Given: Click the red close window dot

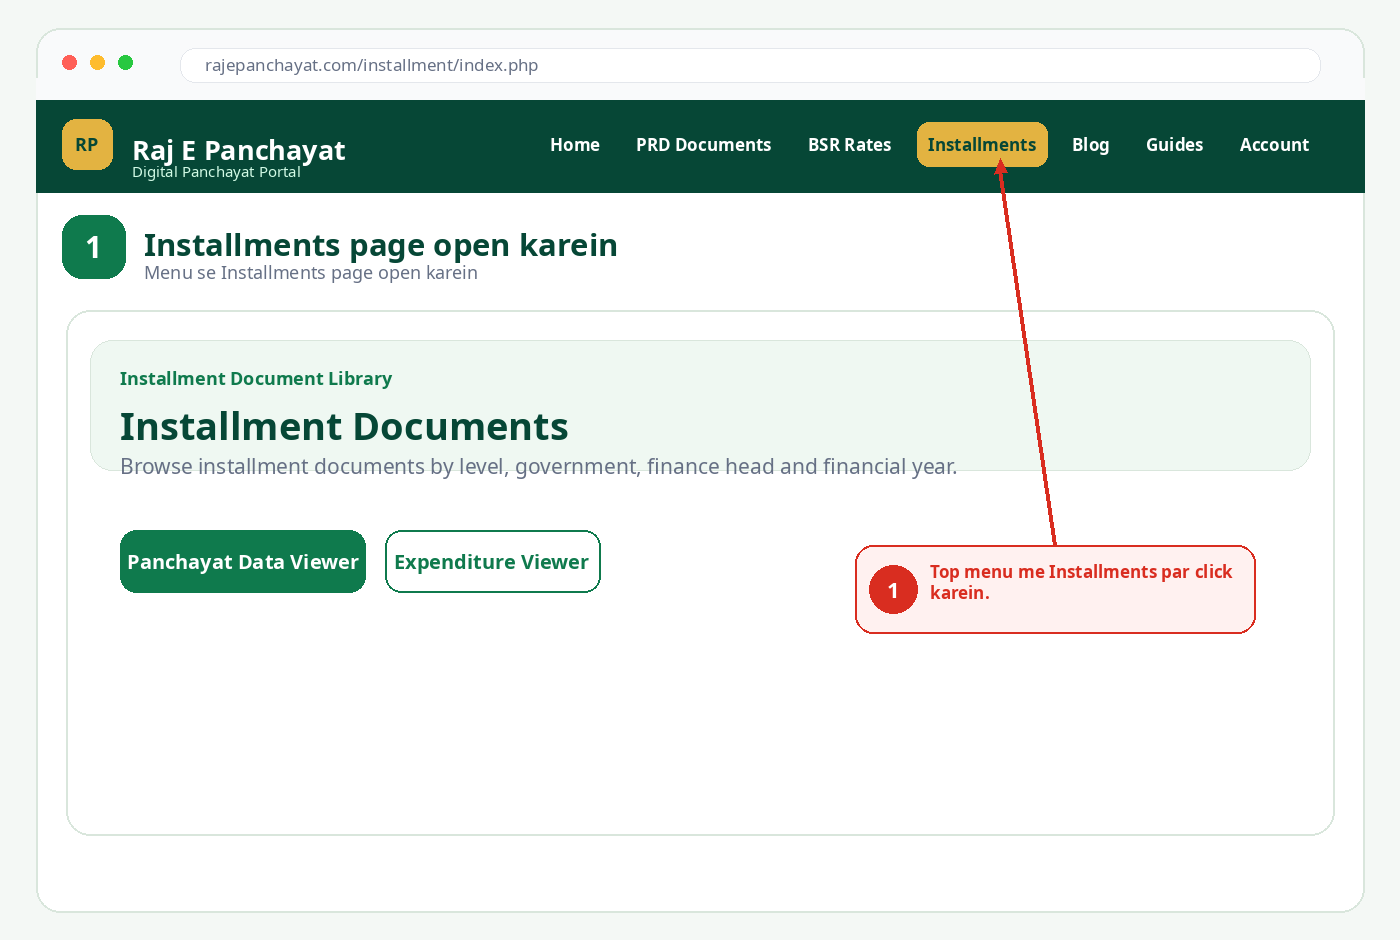Looking at the screenshot, I should [70, 63].
